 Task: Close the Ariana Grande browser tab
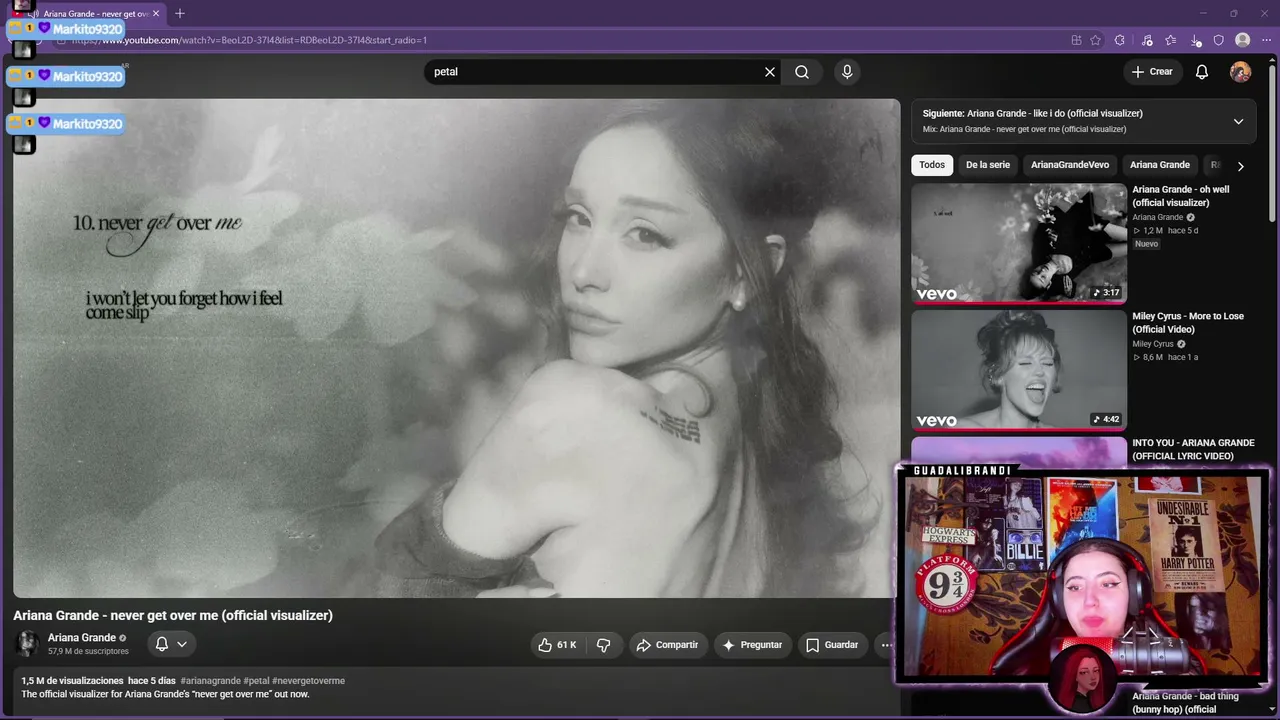pos(156,14)
